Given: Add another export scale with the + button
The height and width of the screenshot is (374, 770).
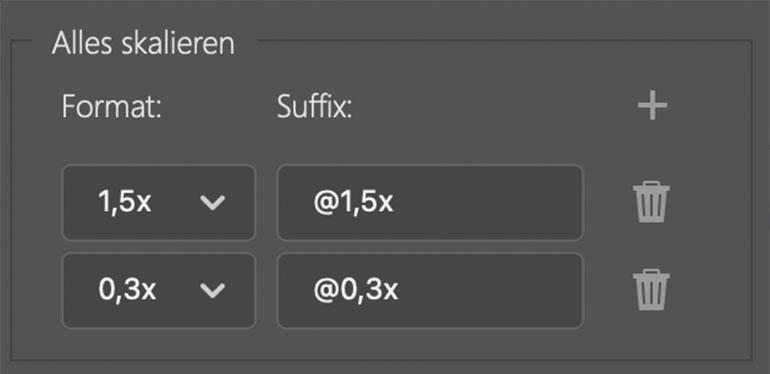Looking at the screenshot, I should tap(652, 105).
